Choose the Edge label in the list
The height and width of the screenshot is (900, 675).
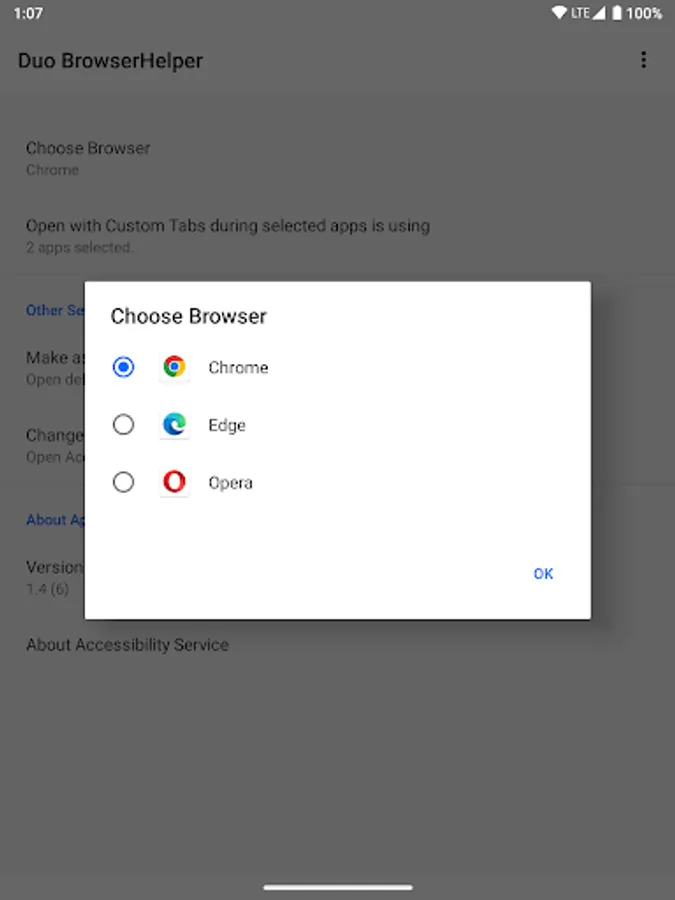pyautogui.click(x=227, y=425)
